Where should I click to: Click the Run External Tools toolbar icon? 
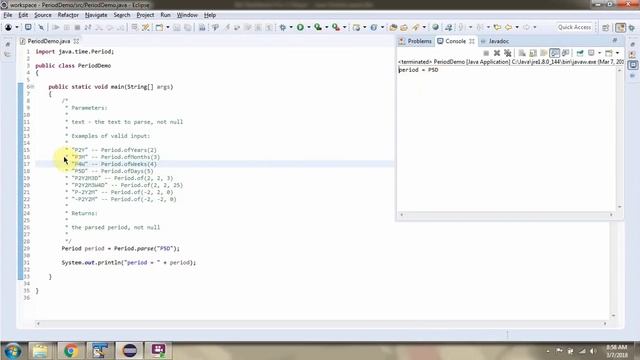coord(336,27)
